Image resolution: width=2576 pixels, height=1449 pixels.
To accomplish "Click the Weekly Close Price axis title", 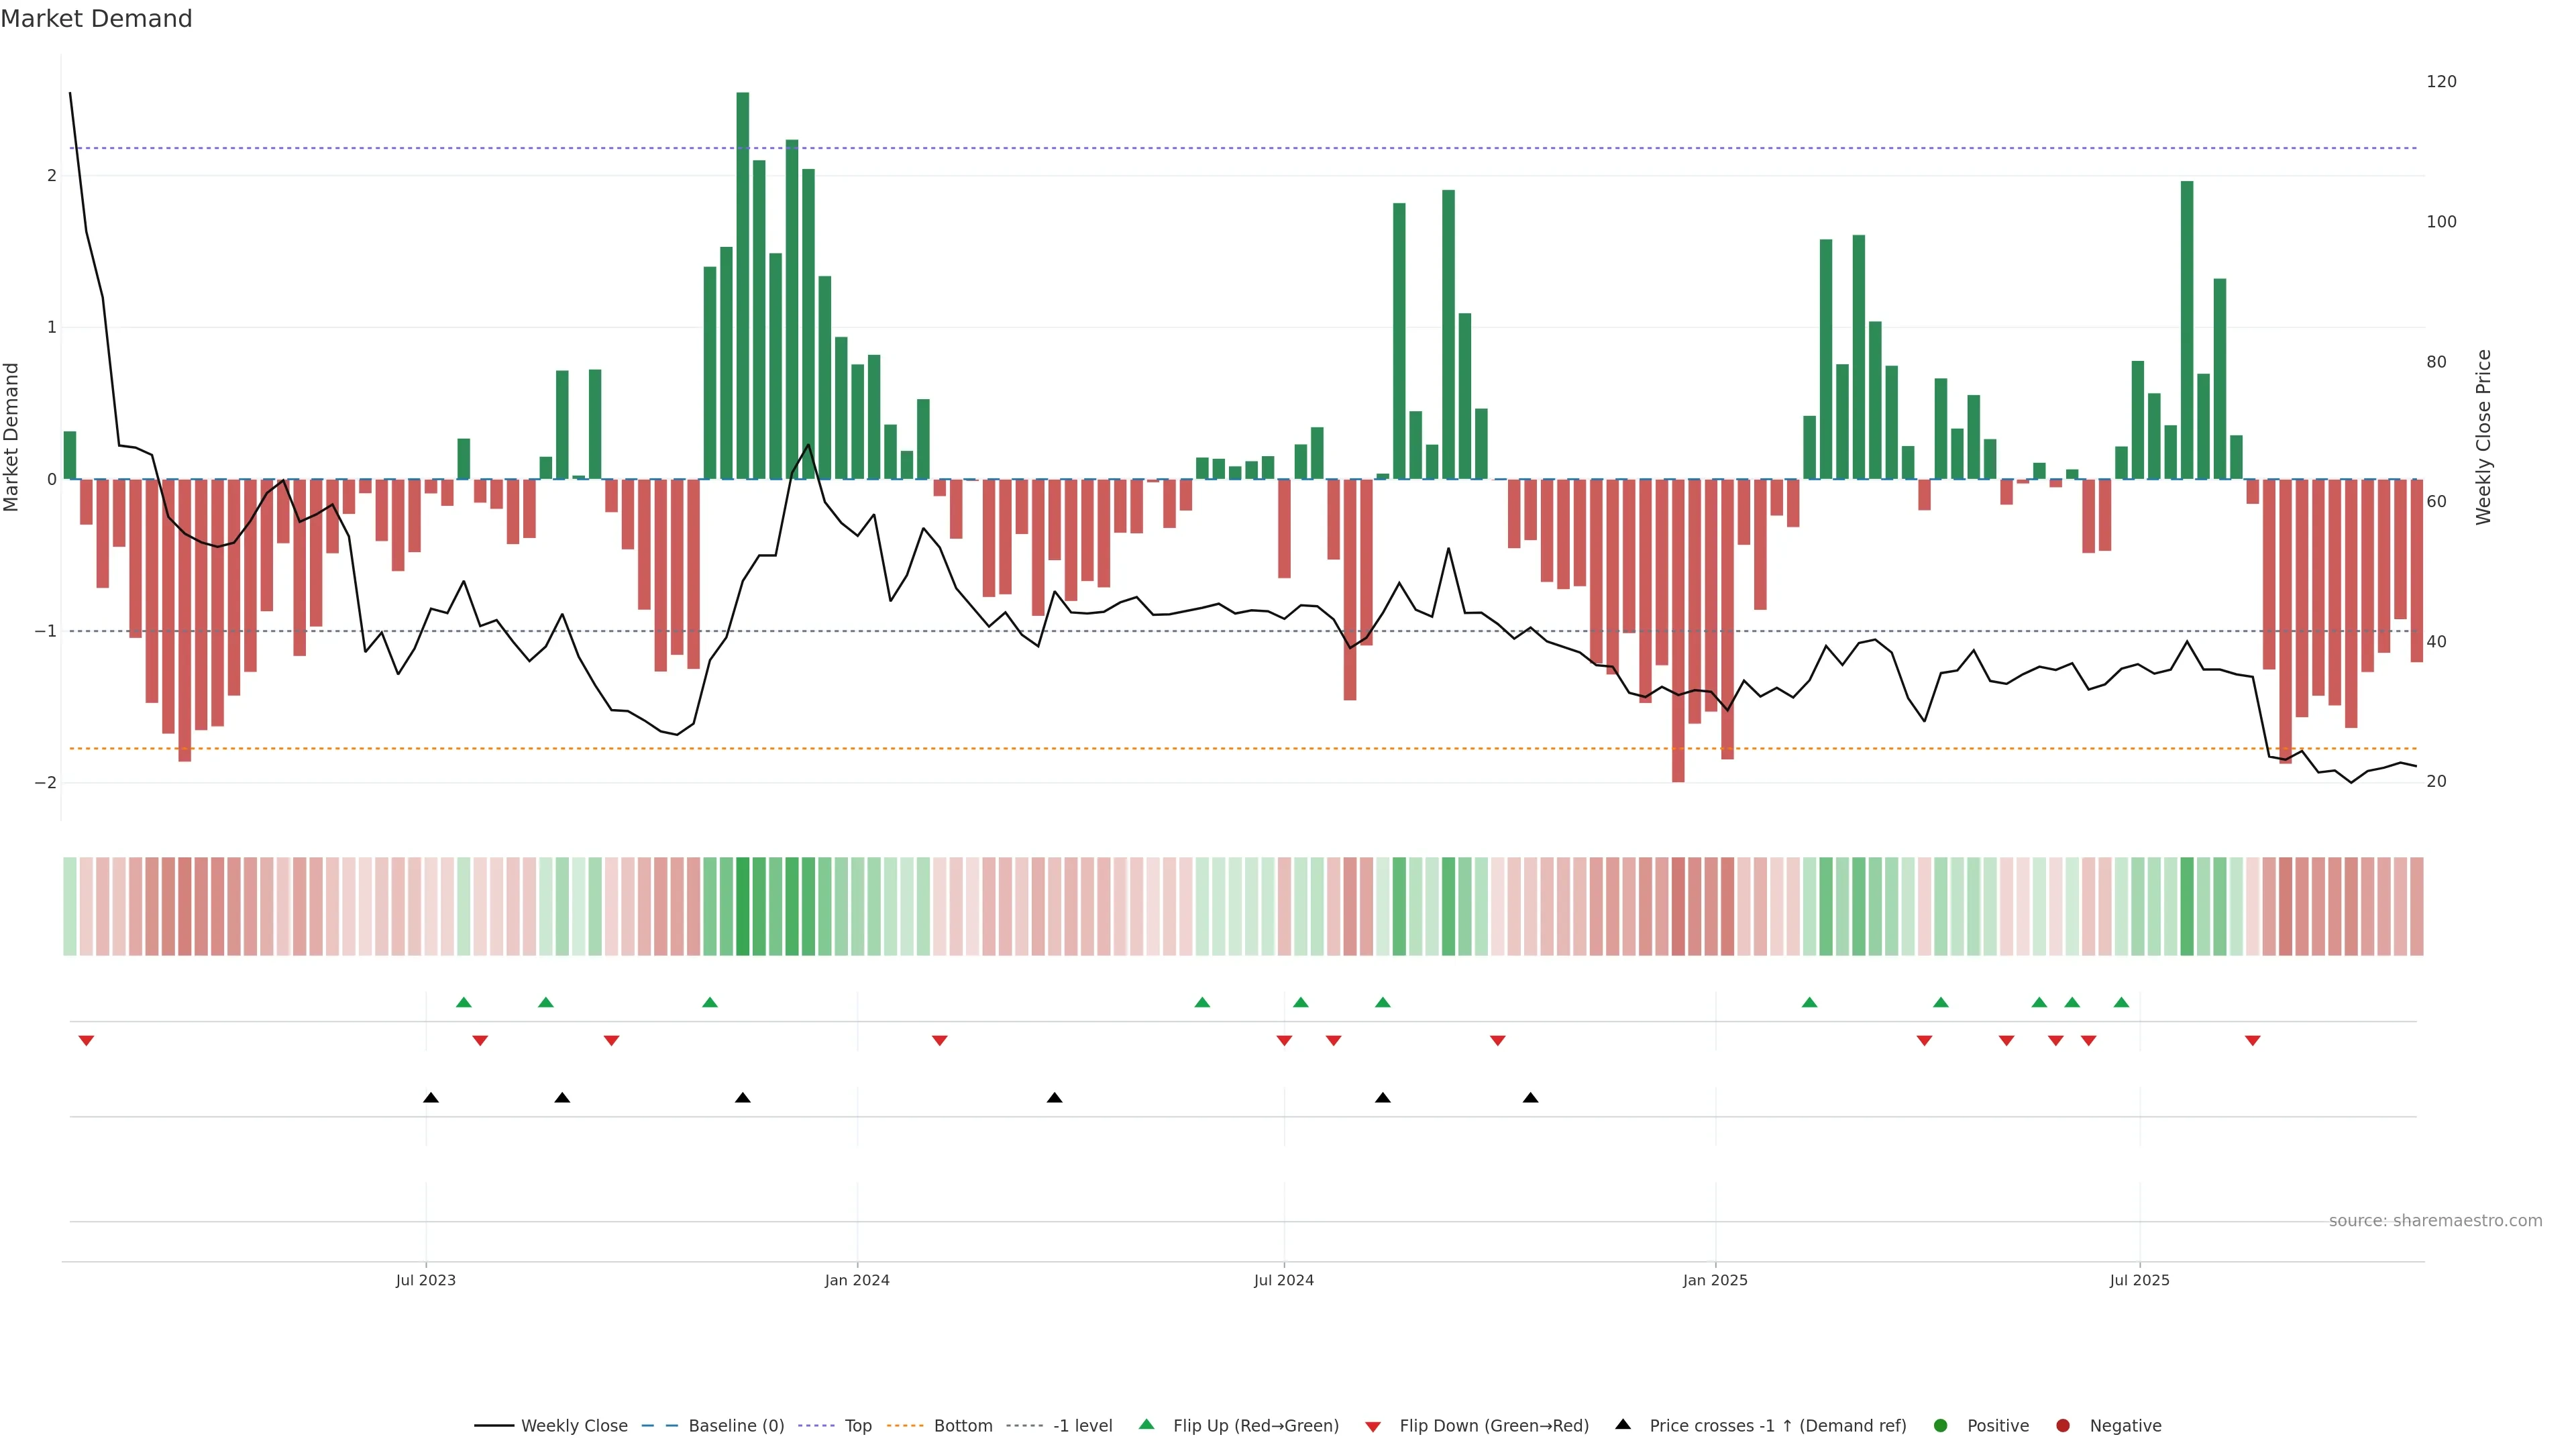I will coord(2483,437).
